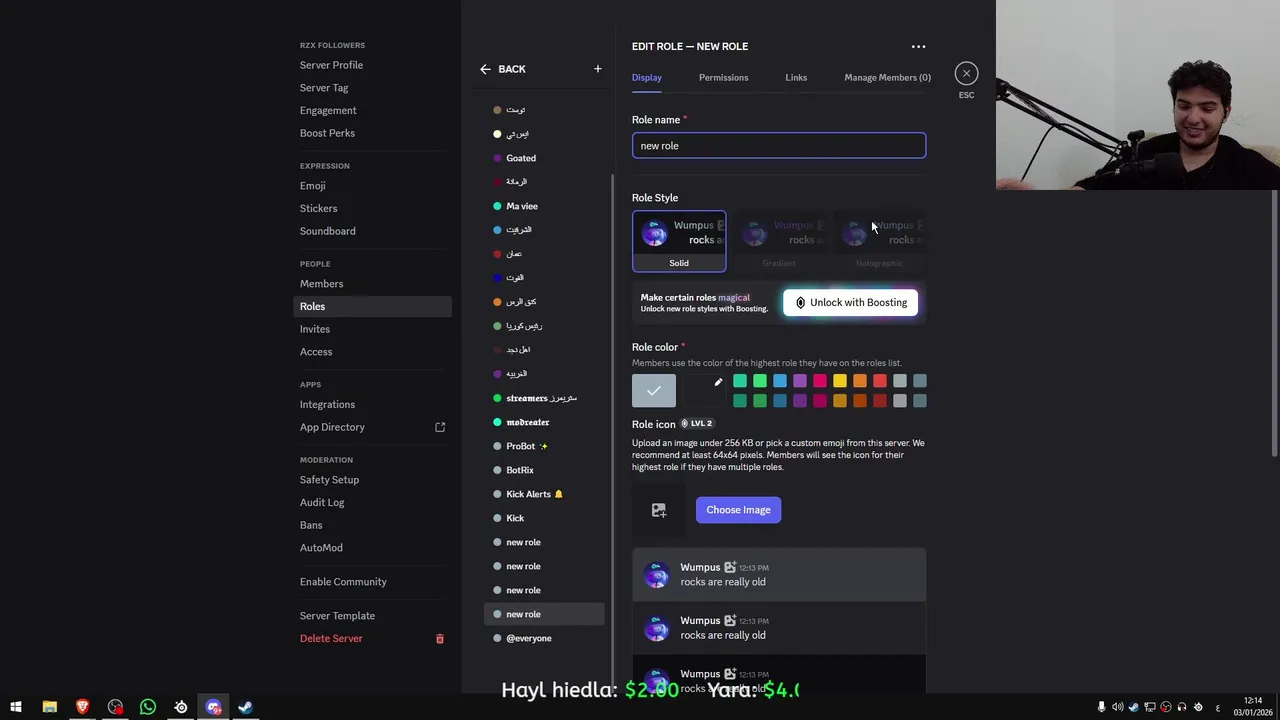Open WhatsApp from the taskbar
Viewport: 1280px width, 720px height.
click(148, 707)
